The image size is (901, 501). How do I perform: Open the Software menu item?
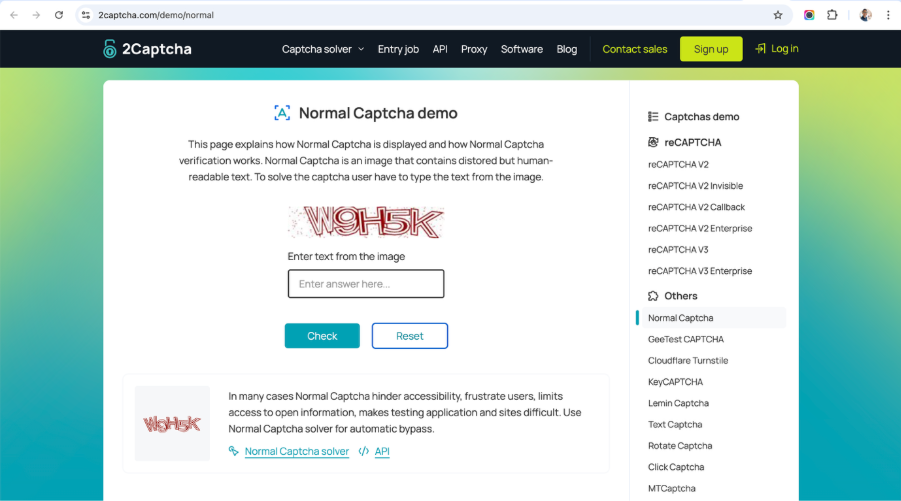(522, 49)
